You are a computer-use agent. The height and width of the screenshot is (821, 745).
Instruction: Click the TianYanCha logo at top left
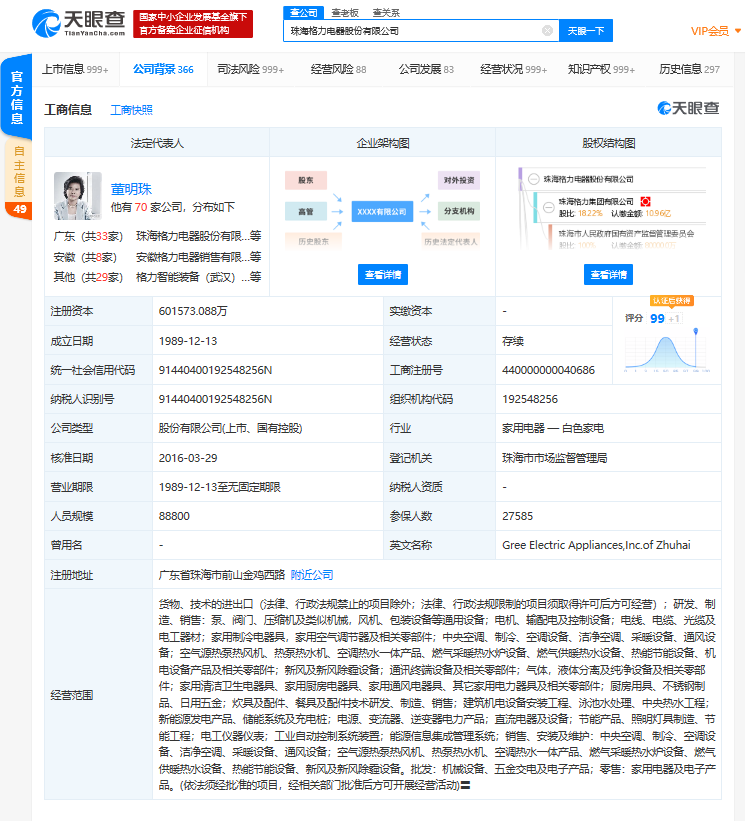(79, 24)
